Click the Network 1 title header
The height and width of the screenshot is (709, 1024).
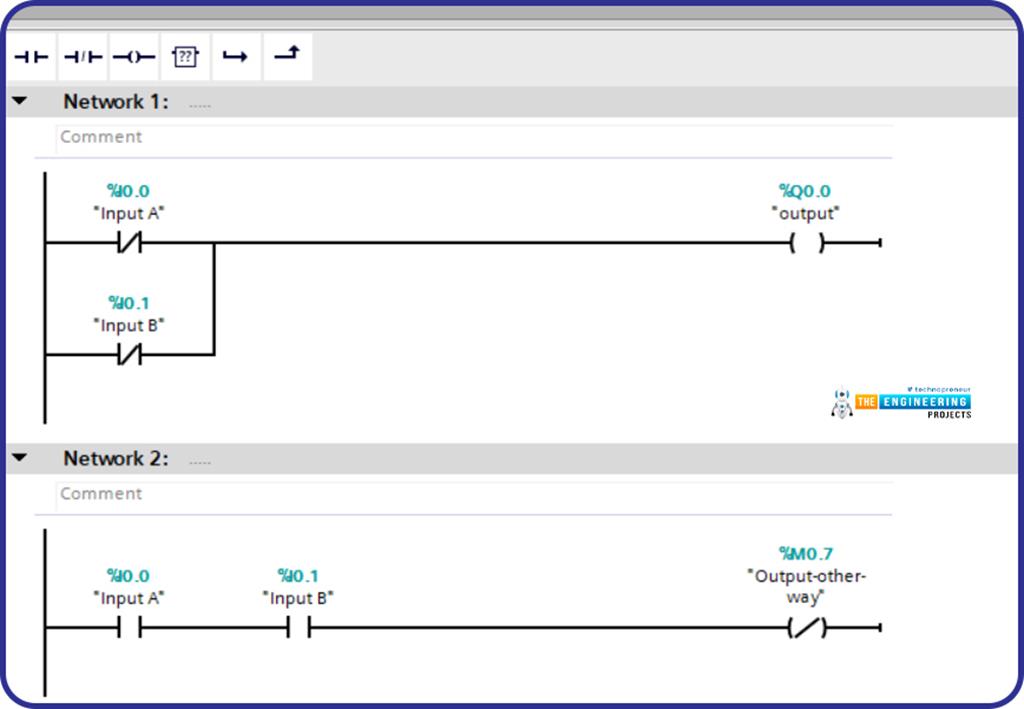(x=116, y=102)
